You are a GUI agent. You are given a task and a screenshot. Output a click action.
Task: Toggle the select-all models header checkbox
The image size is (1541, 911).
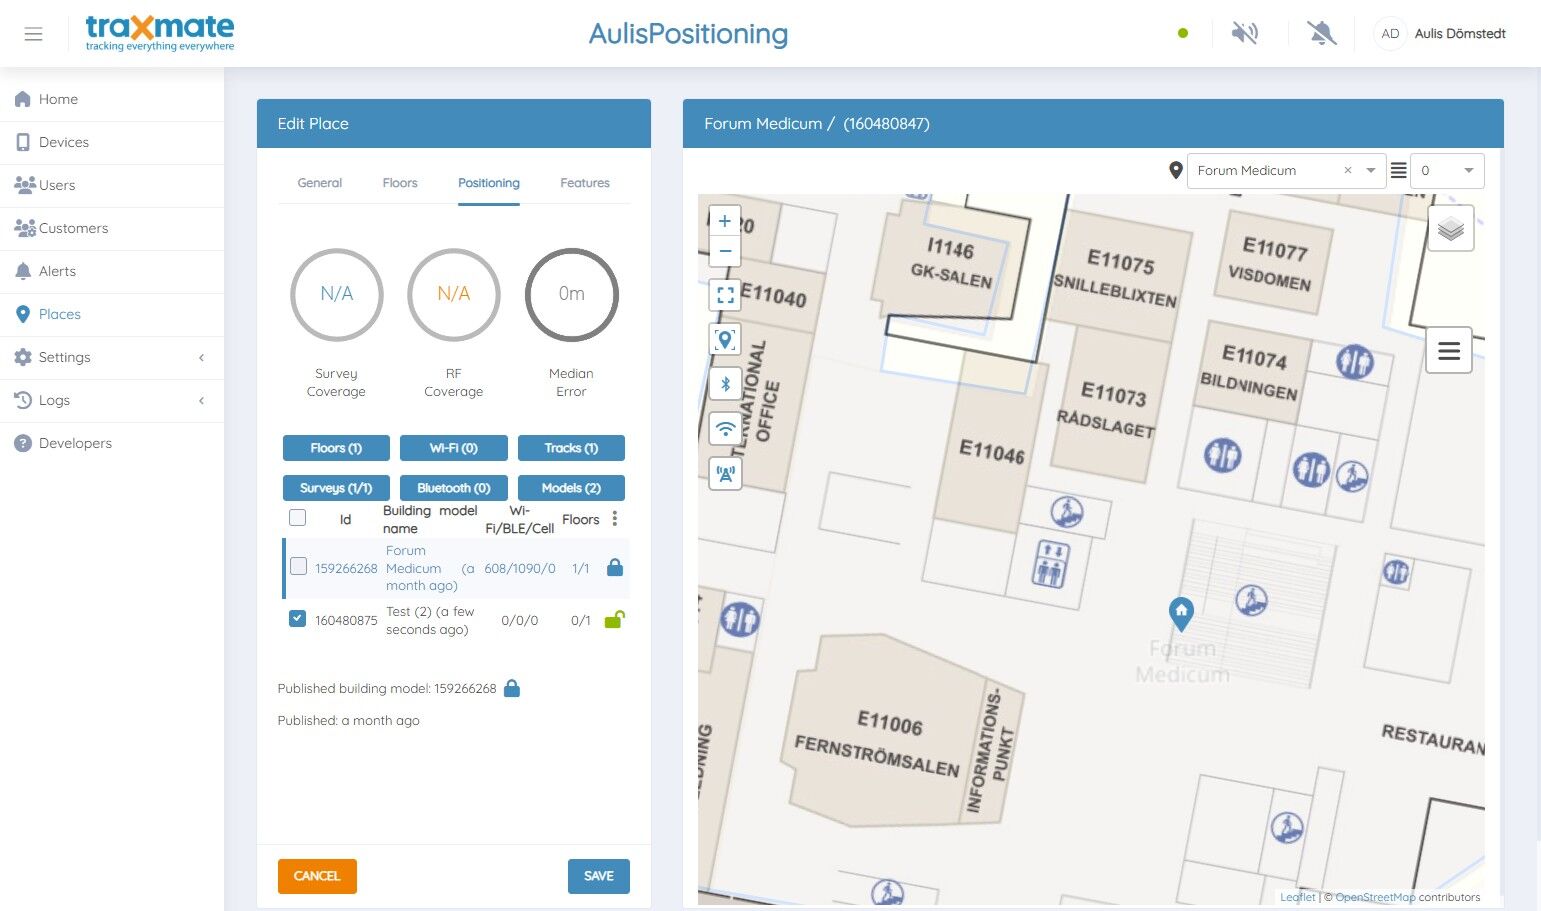pyautogui.click(x=297, y=517)
